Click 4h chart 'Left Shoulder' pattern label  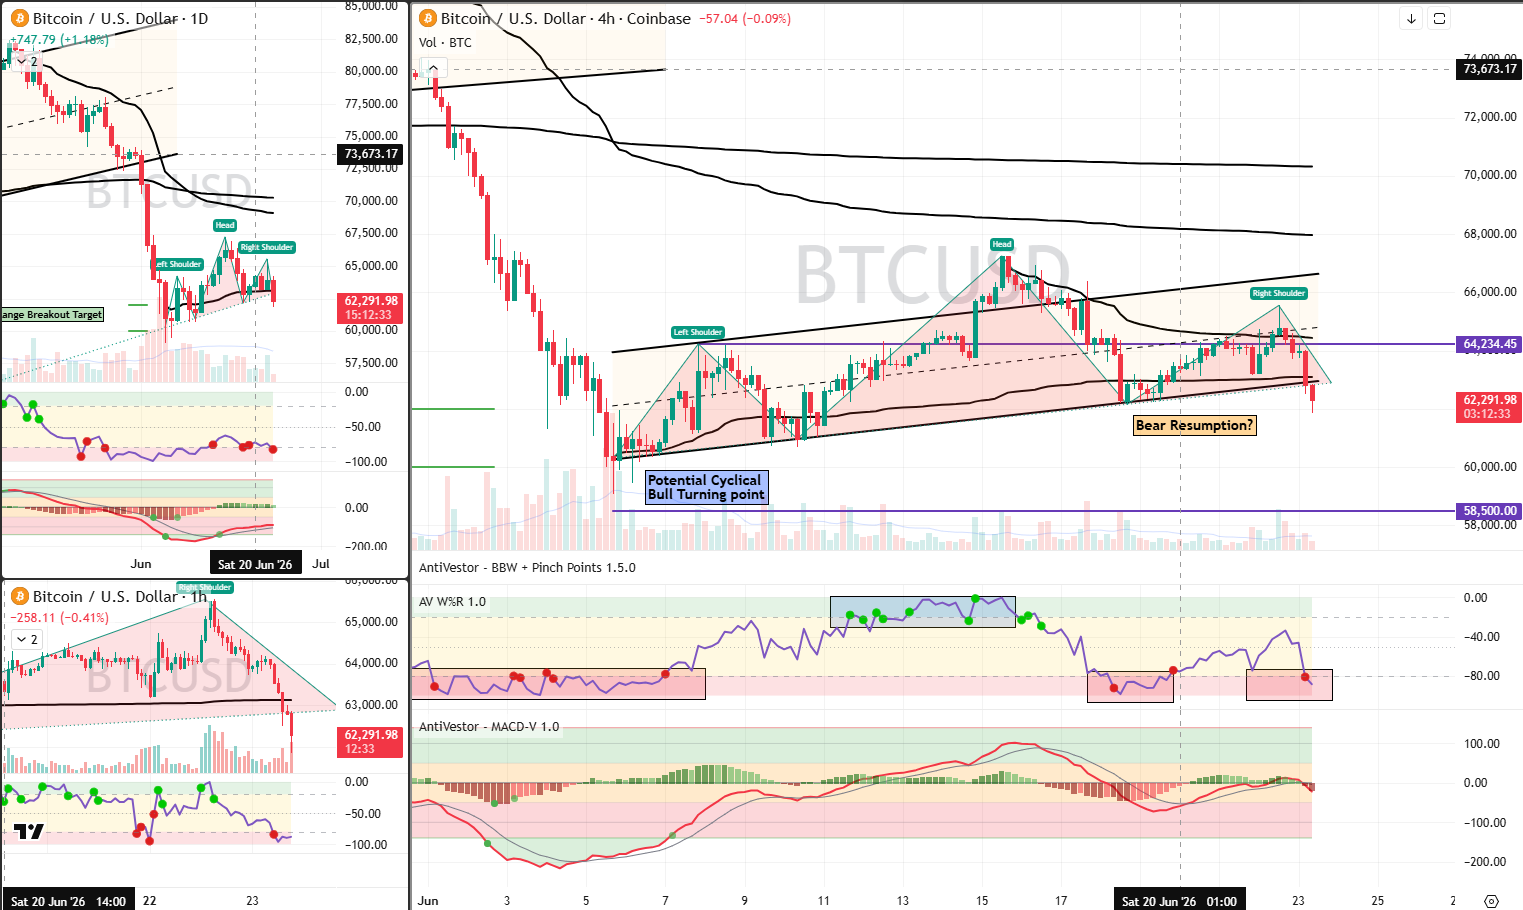pos(697,332)
